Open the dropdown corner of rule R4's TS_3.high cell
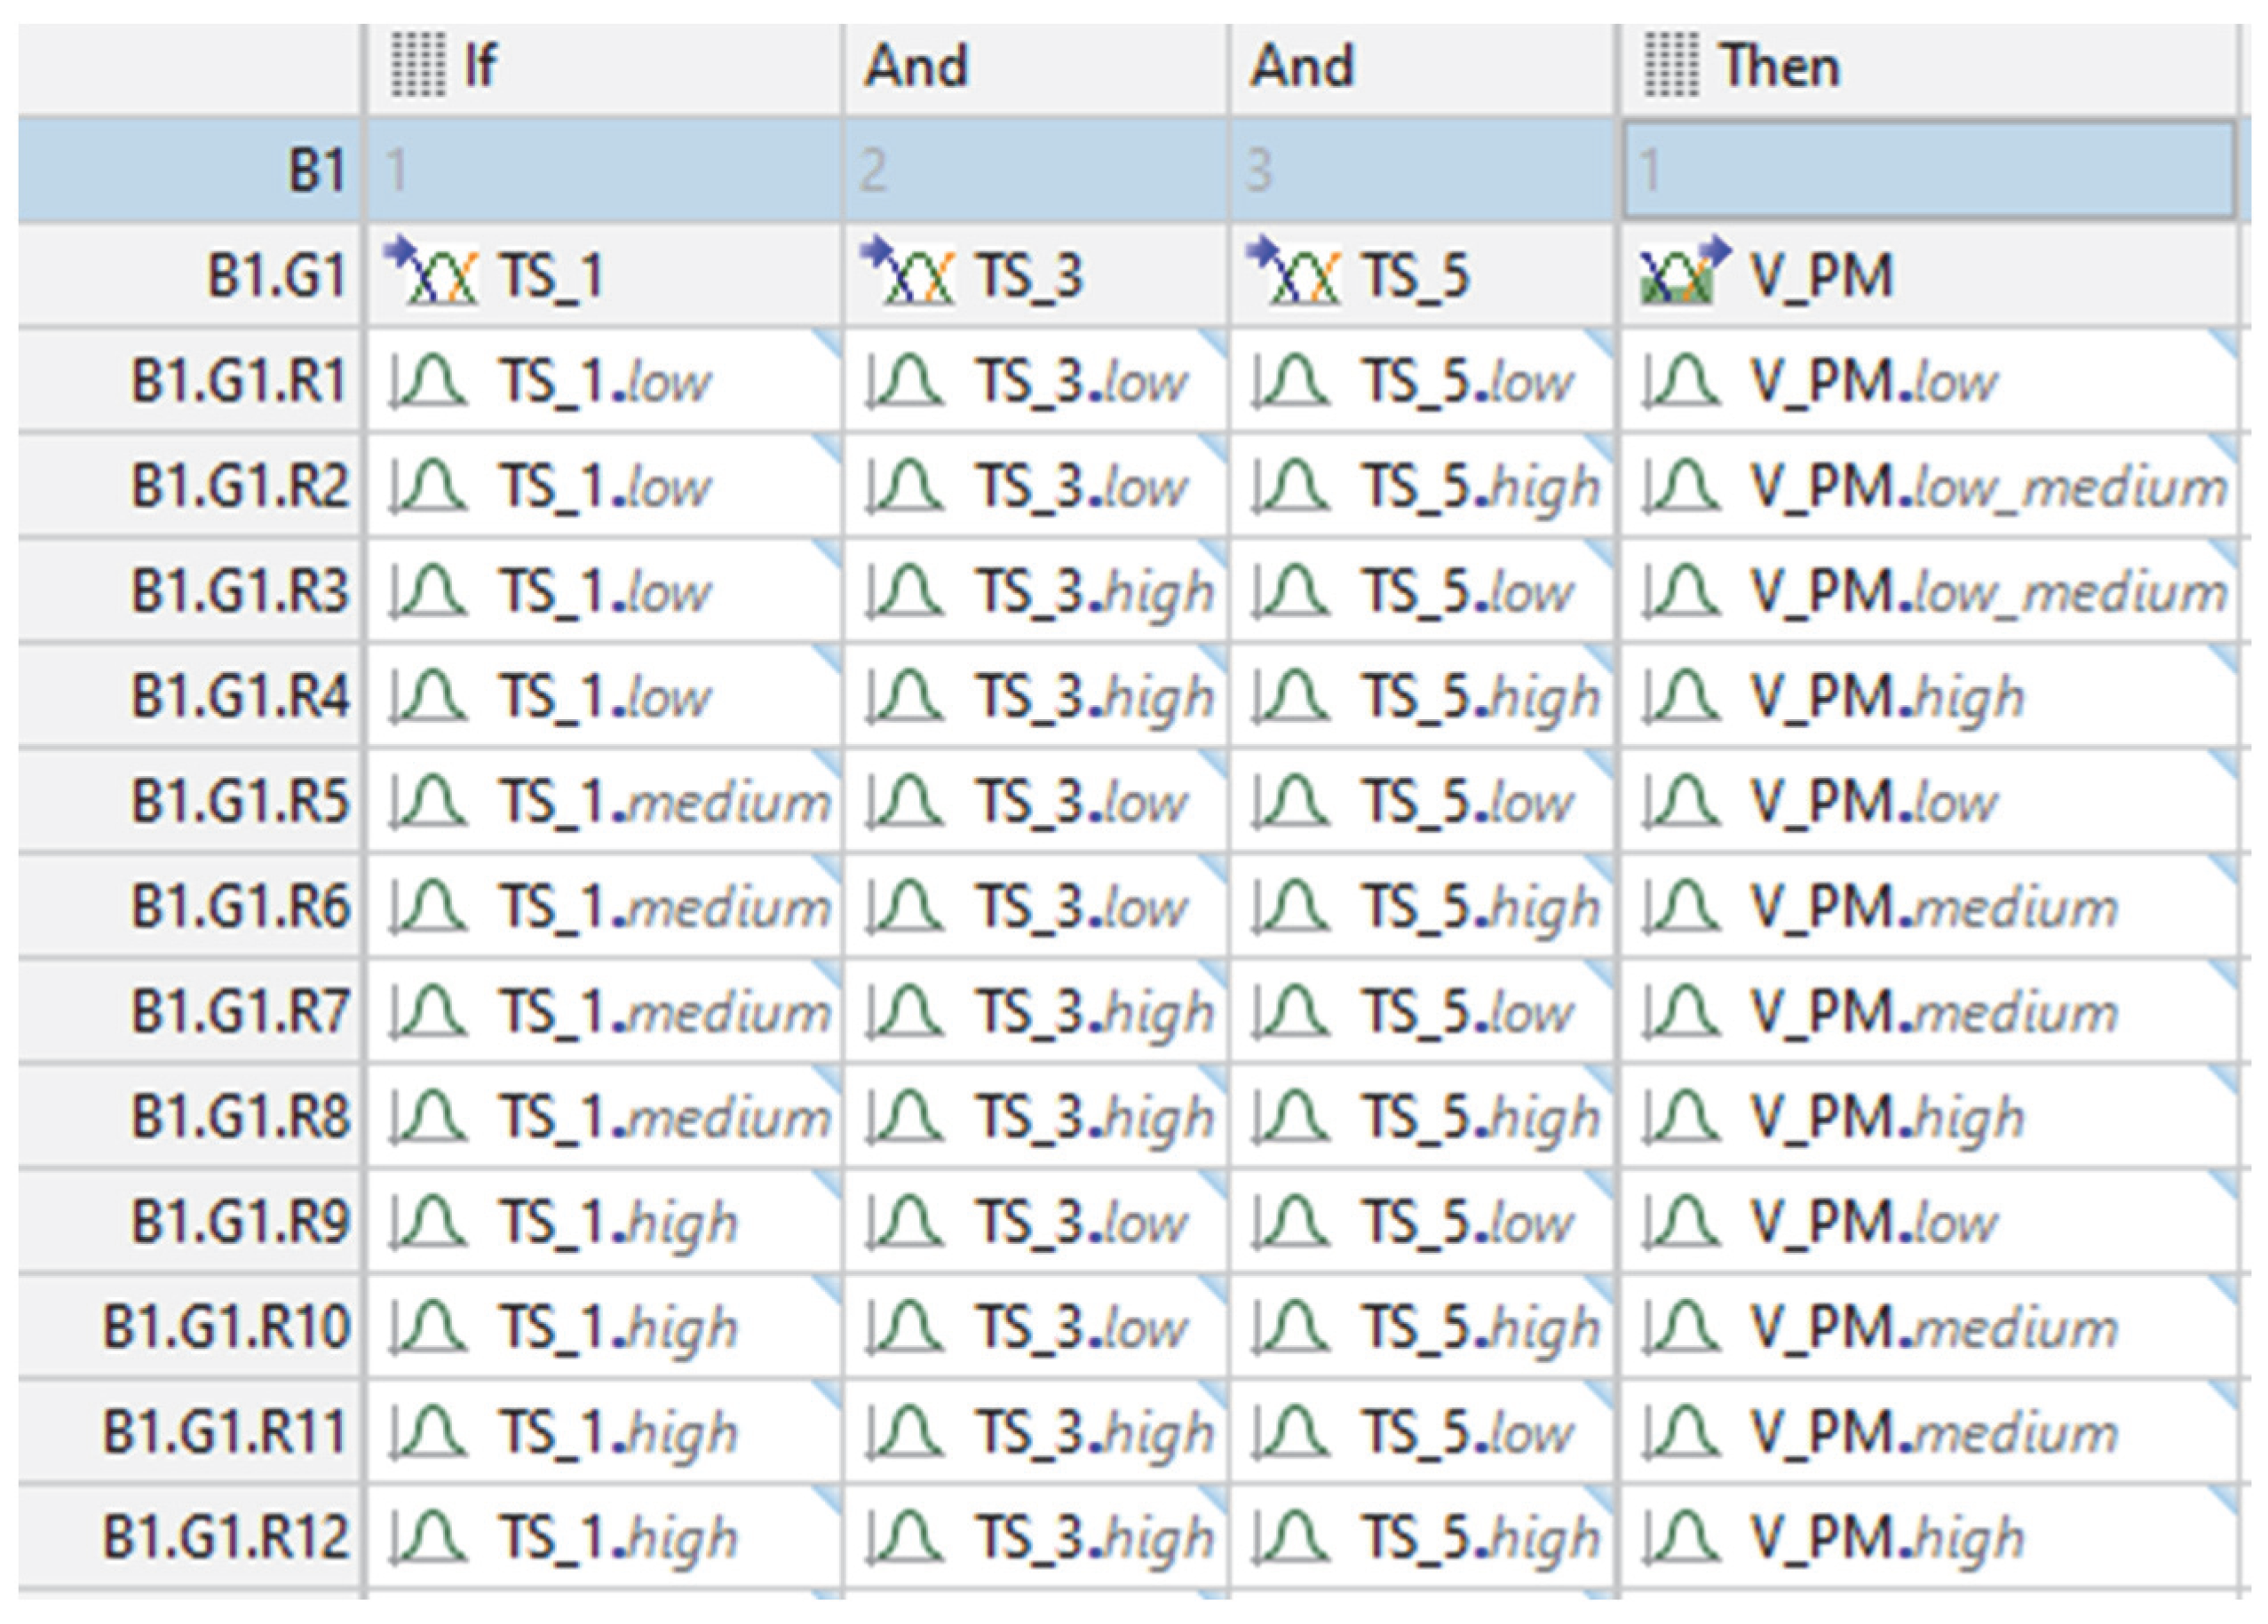 (x=1215, y=655)
